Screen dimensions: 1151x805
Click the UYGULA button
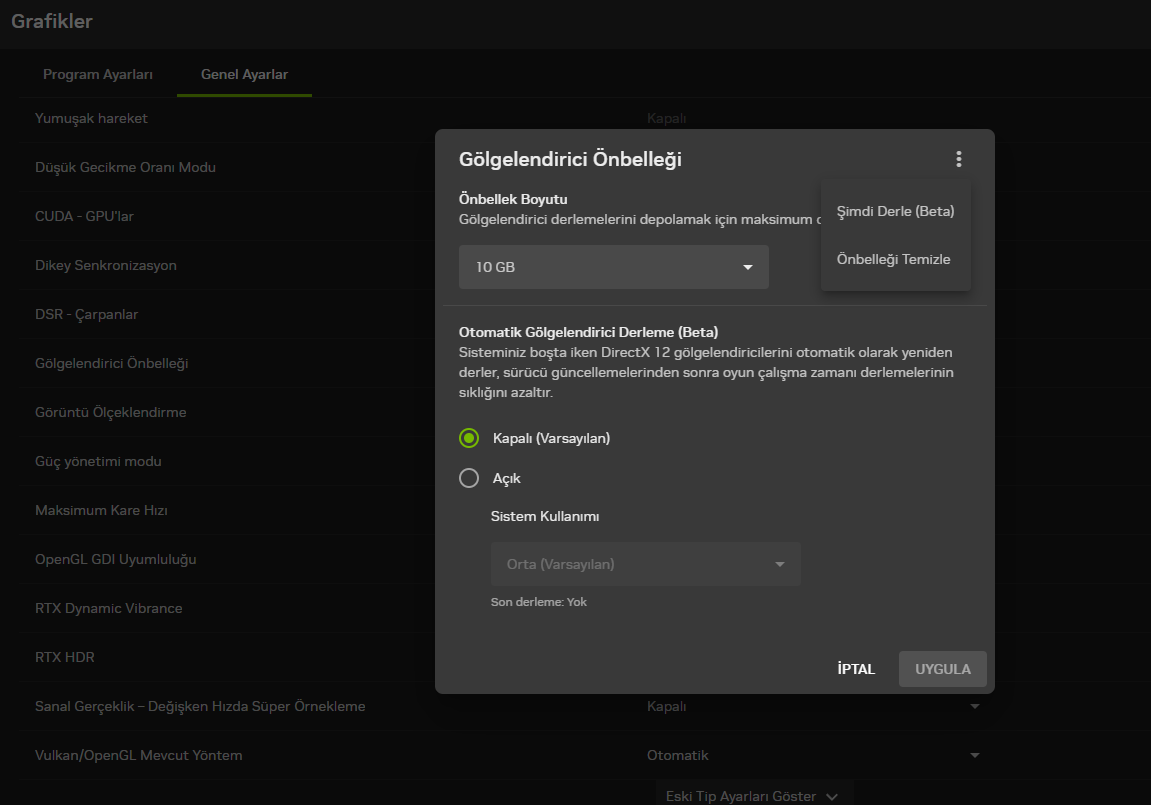[x=943, y=669]
